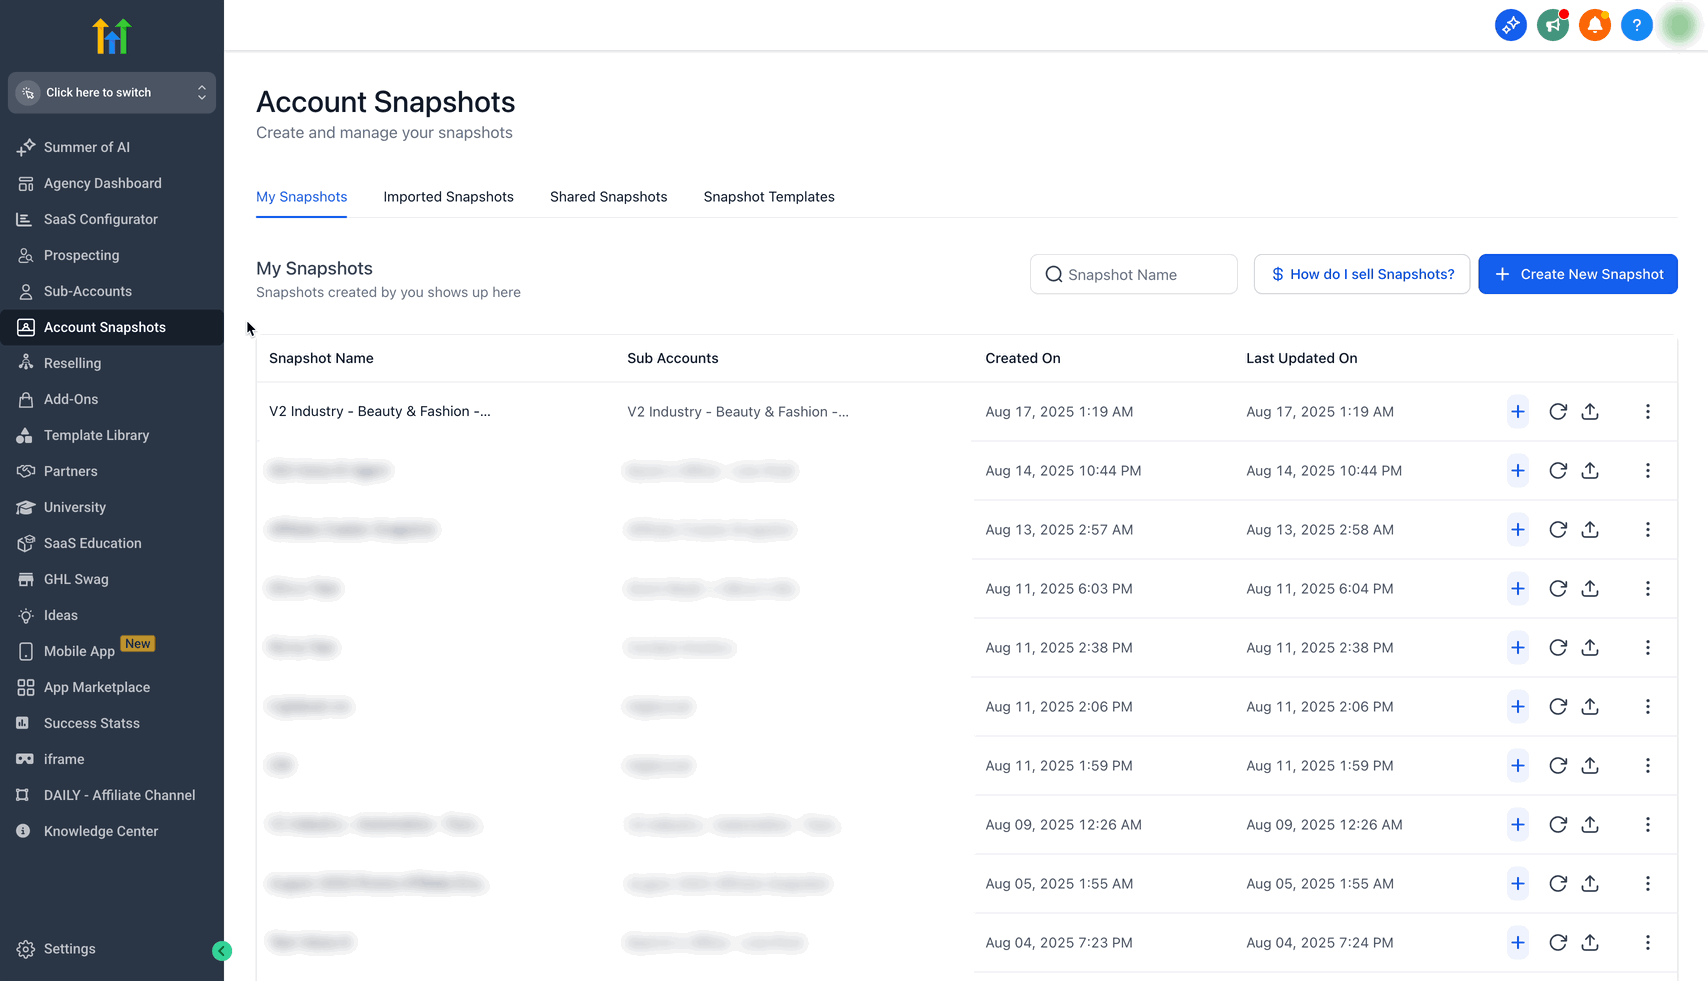
Task: Click refresh icon on Aug 05 snapshot row
Action: pos(1557,884)
